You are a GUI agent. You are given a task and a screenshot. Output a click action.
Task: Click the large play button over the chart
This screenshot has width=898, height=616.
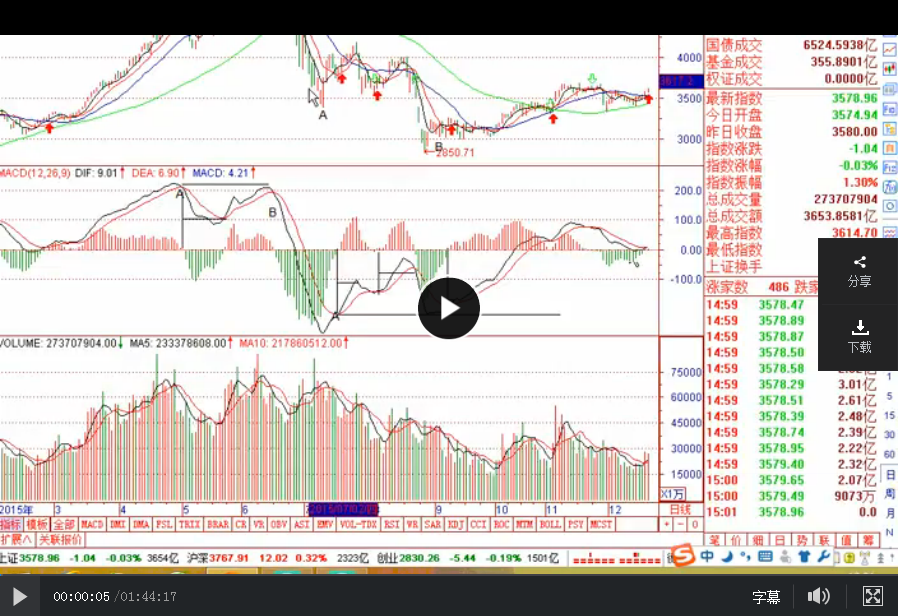tap(448, 308)
